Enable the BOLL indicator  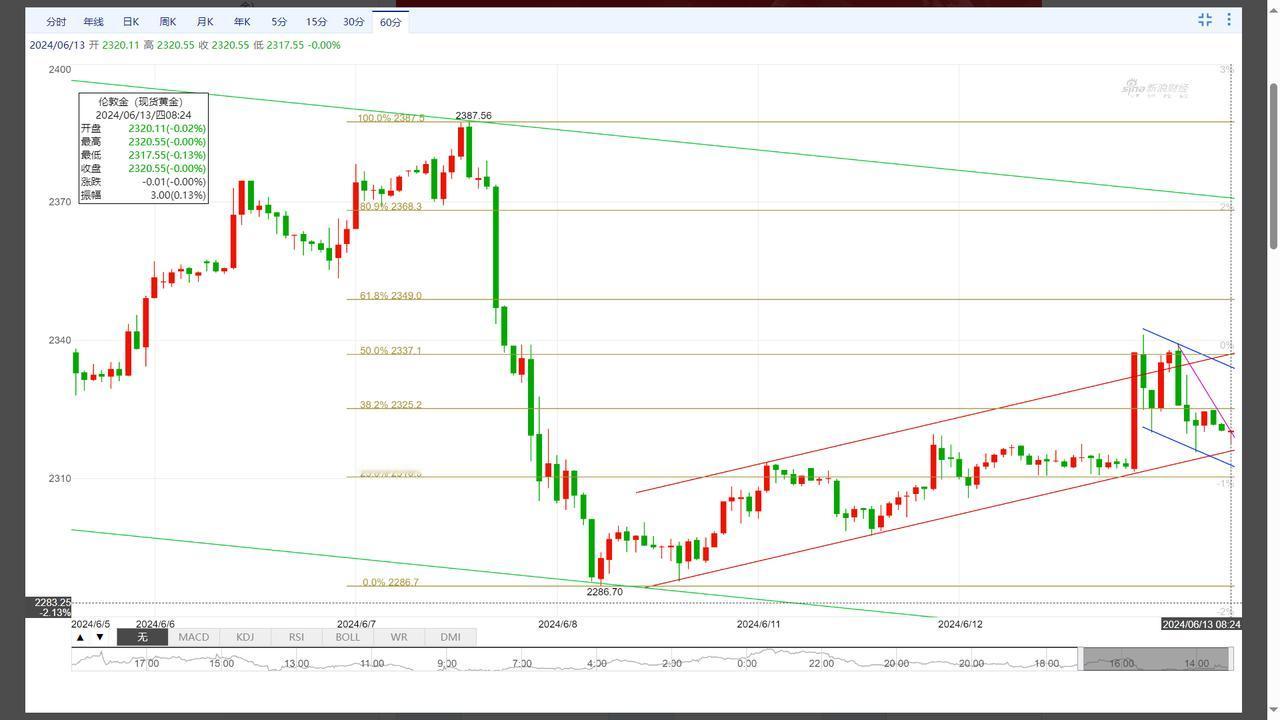[347, 637]
